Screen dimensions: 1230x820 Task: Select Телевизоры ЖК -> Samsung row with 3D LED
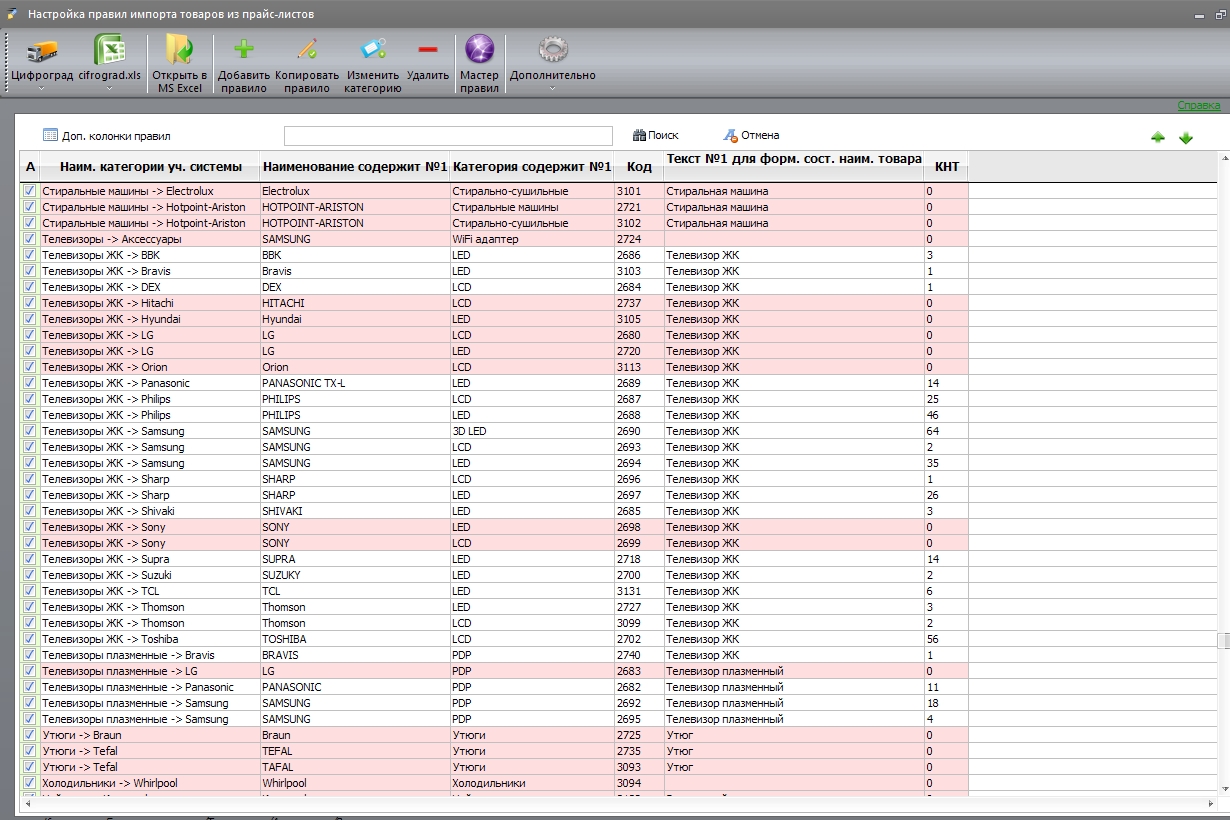[x=494, y=431]
